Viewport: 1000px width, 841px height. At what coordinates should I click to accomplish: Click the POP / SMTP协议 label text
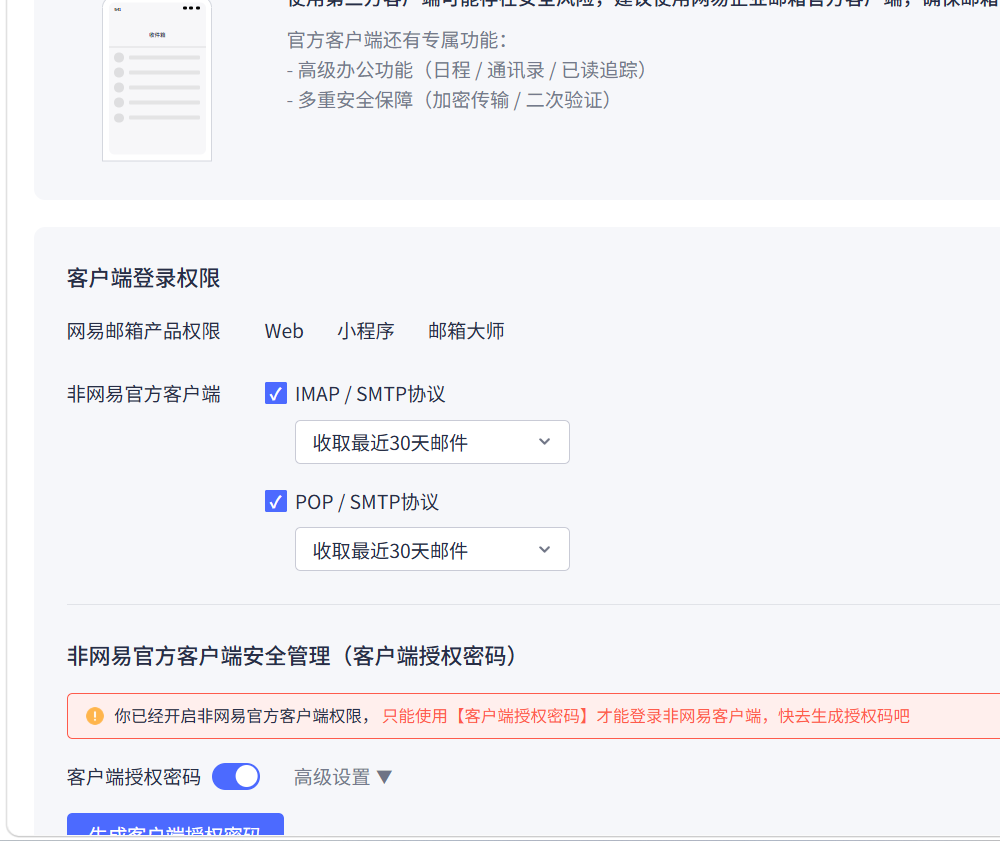367,502
